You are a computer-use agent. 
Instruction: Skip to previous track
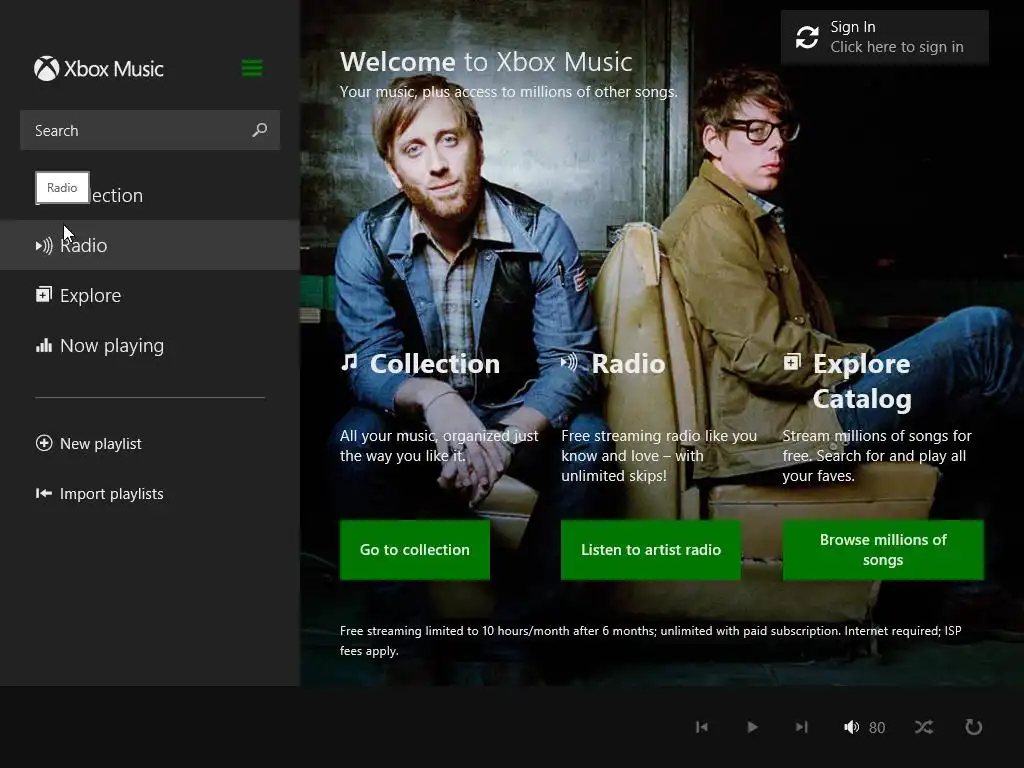point(702,727)
